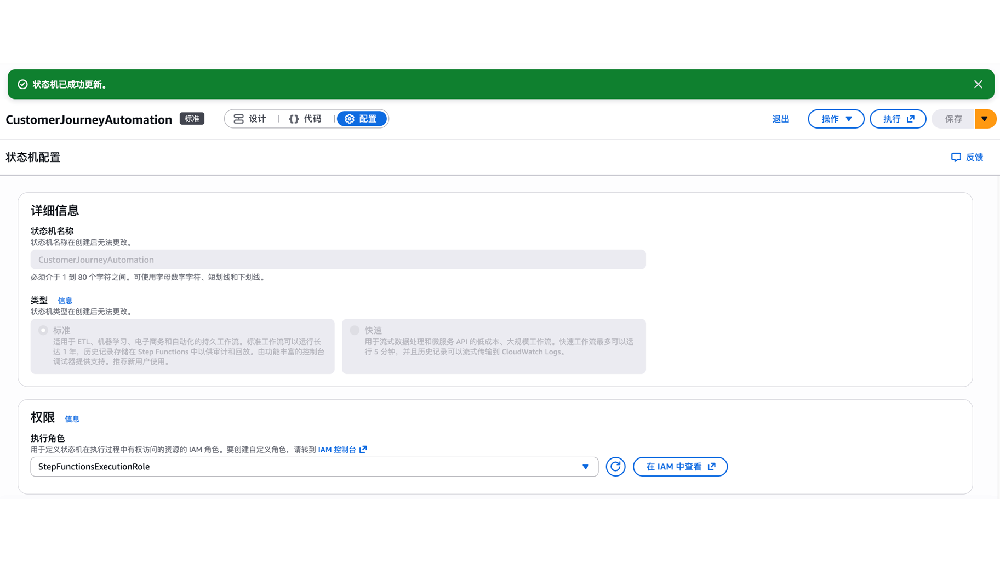Image resolution: width=1000 pixels, height=562 pixels.
Task: Click the 信息 info link beside 类型
Action: click(x=64, y=300)
